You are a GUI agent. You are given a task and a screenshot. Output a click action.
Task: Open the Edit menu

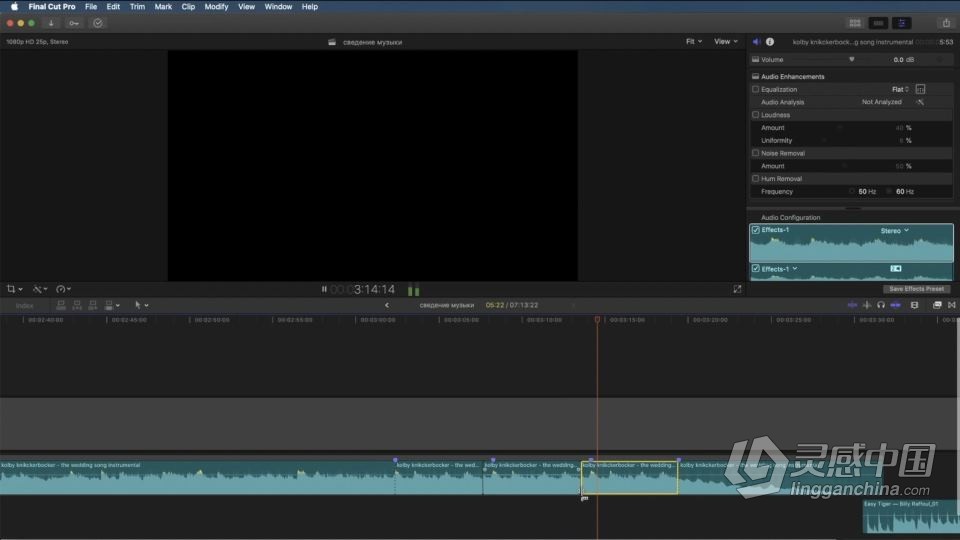point(113,7)
